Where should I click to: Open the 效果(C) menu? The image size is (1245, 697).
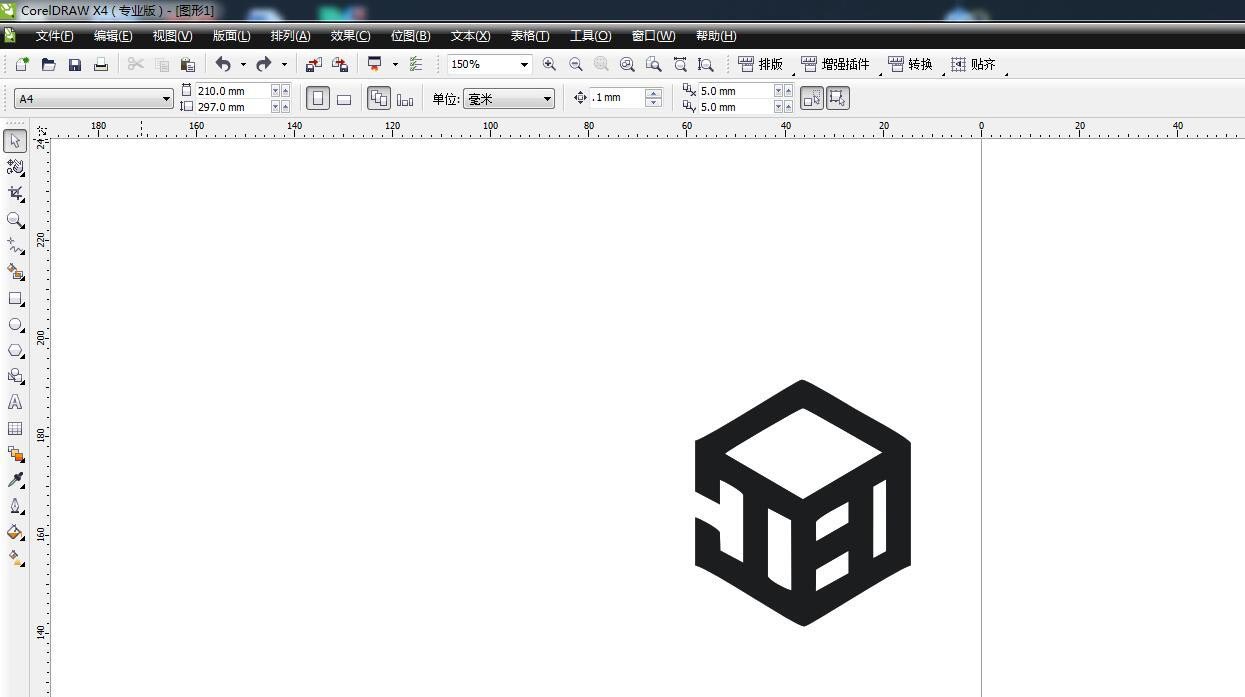pos(350,36)
